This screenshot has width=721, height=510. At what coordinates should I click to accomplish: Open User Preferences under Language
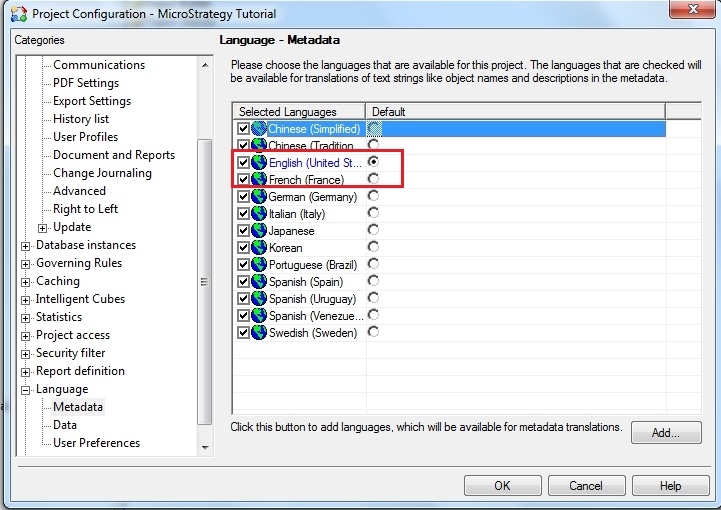click(x=97, y=442)
